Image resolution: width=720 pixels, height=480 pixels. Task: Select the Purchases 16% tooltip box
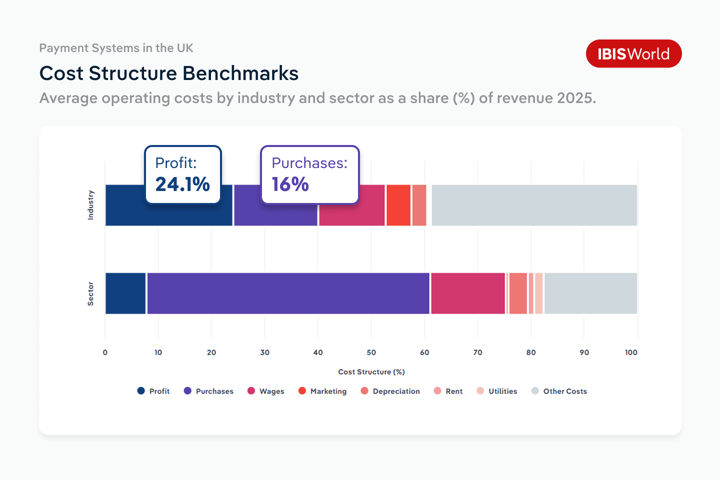coord(309,174)
